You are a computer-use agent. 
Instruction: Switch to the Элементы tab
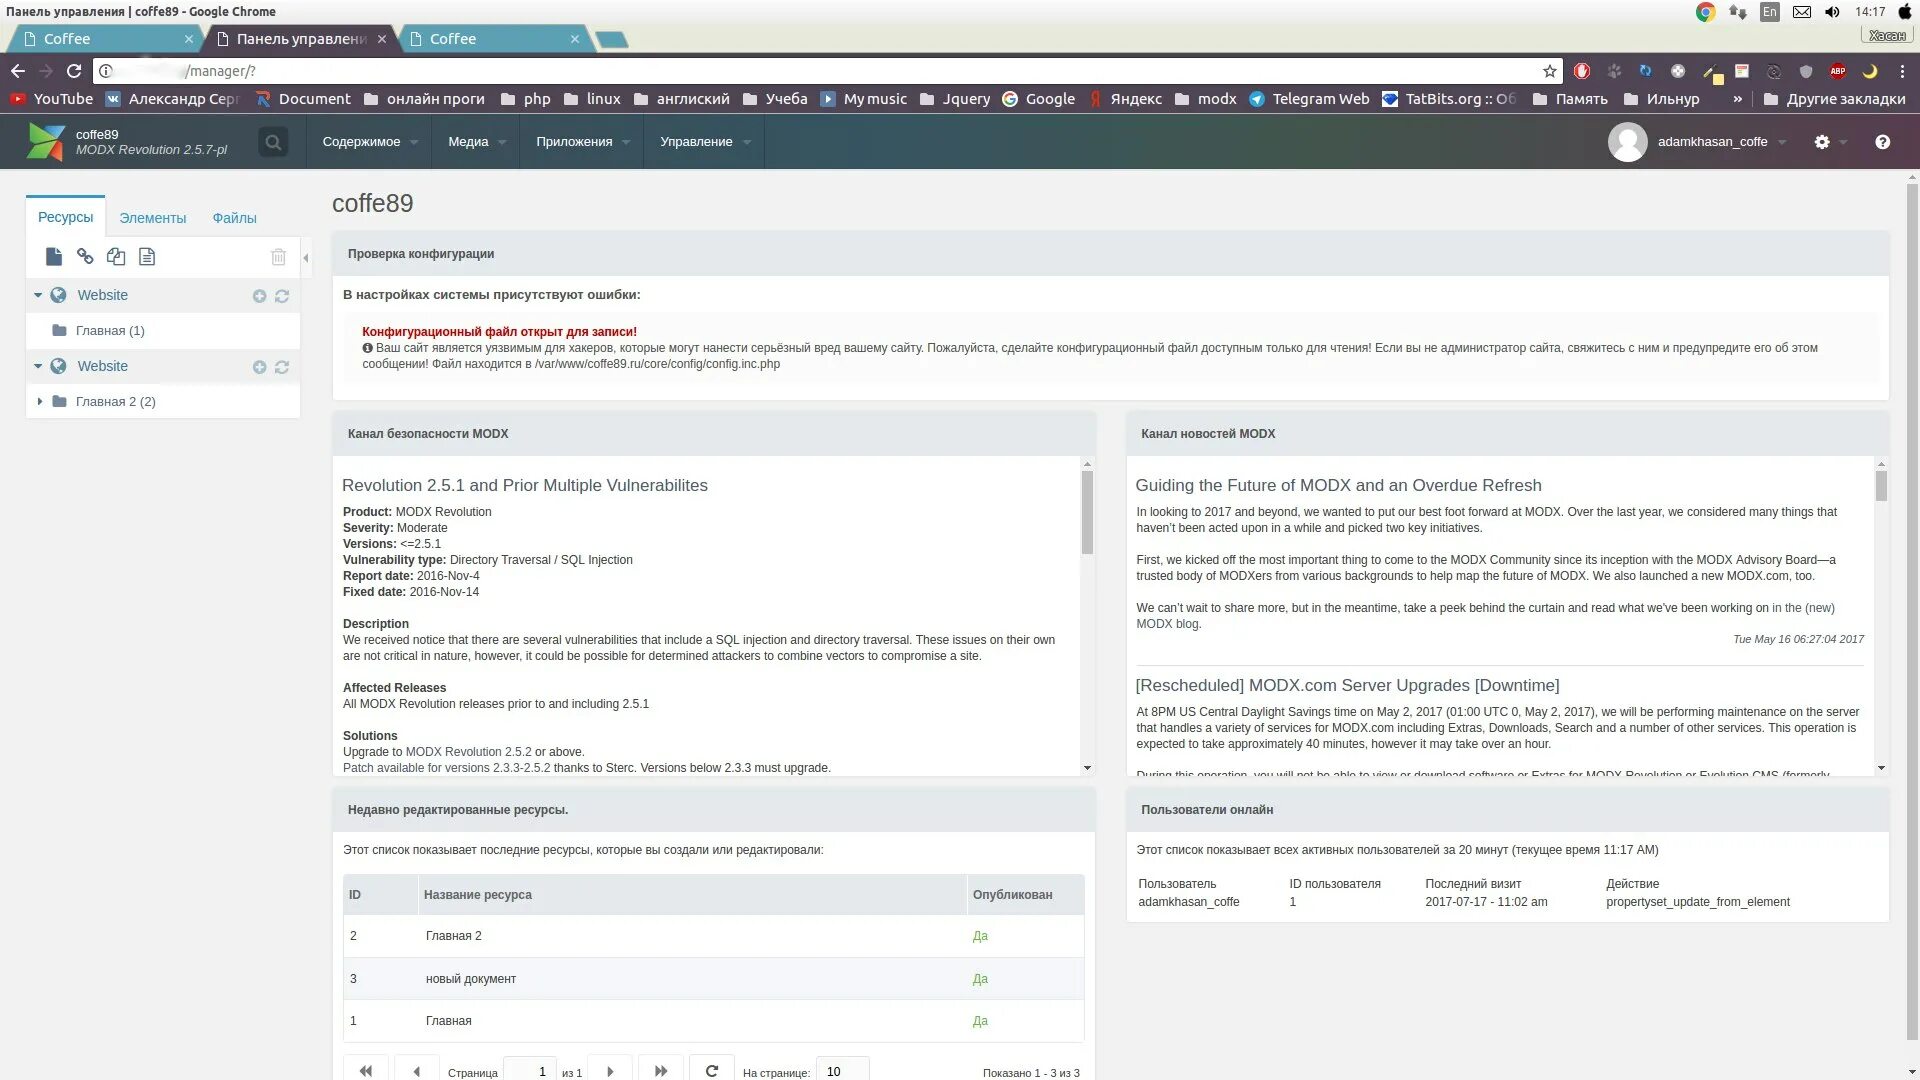tap(152, 218)
